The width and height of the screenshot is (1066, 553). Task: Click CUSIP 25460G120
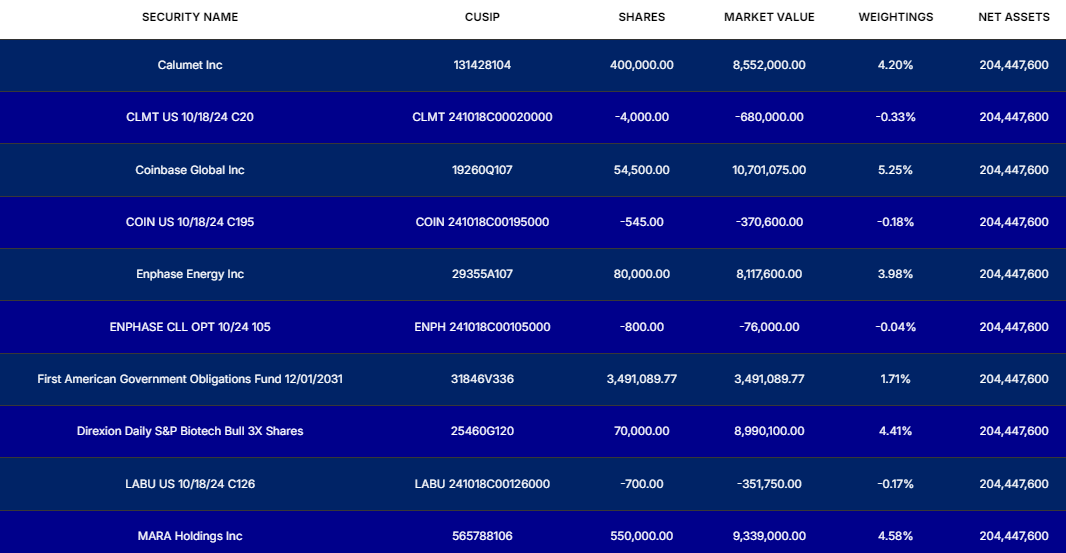[482, 431]
